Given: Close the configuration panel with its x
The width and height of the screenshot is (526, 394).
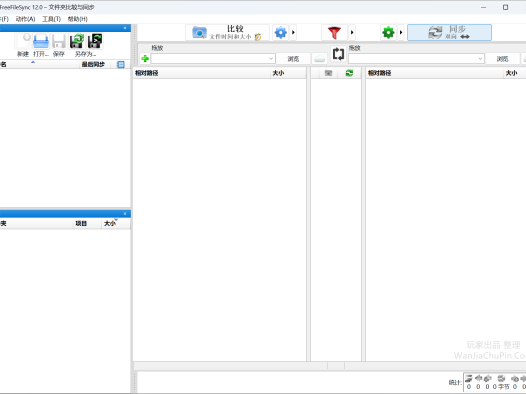Looking at the screenshot, I should [125, 28].
